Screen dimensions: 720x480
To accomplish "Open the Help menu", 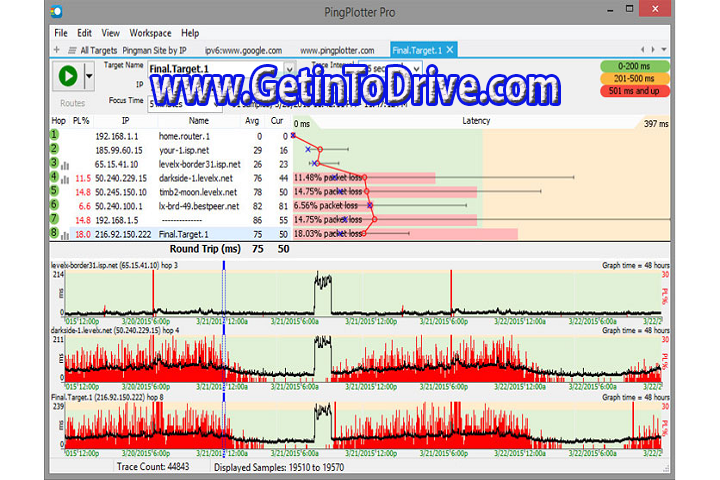I will coord(190,33).
